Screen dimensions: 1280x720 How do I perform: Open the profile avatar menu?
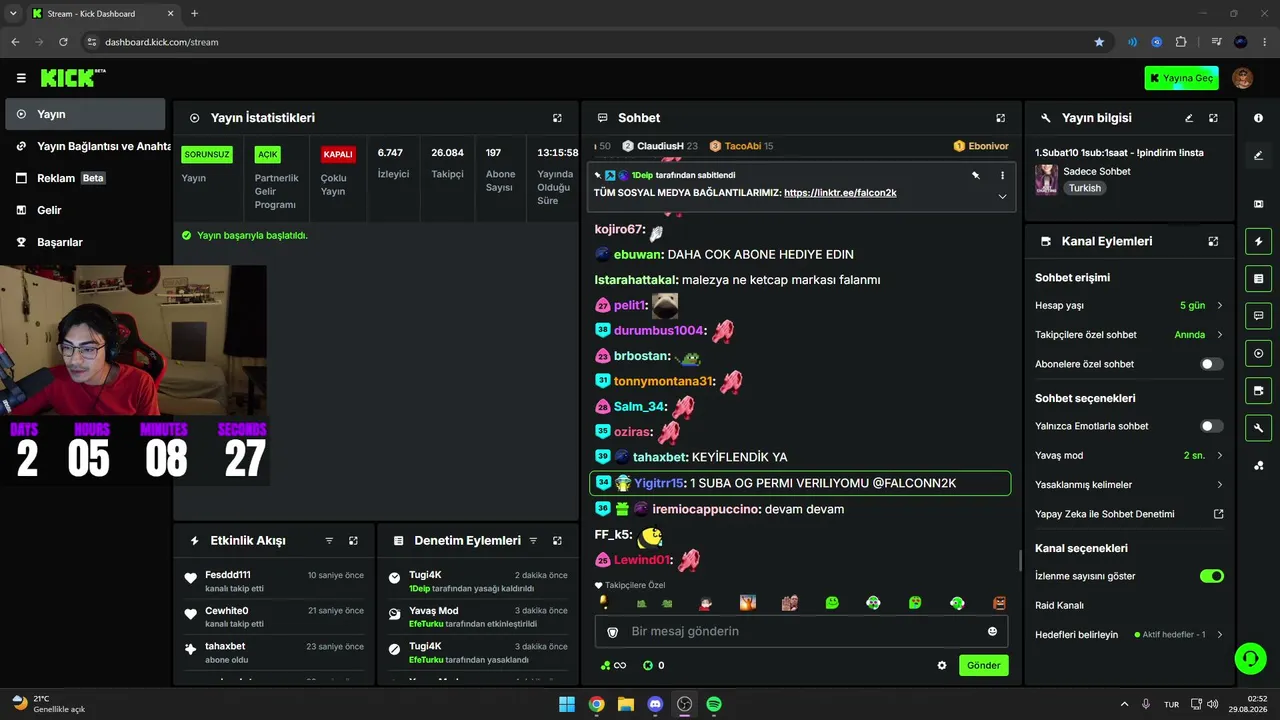pos(1242,78)
